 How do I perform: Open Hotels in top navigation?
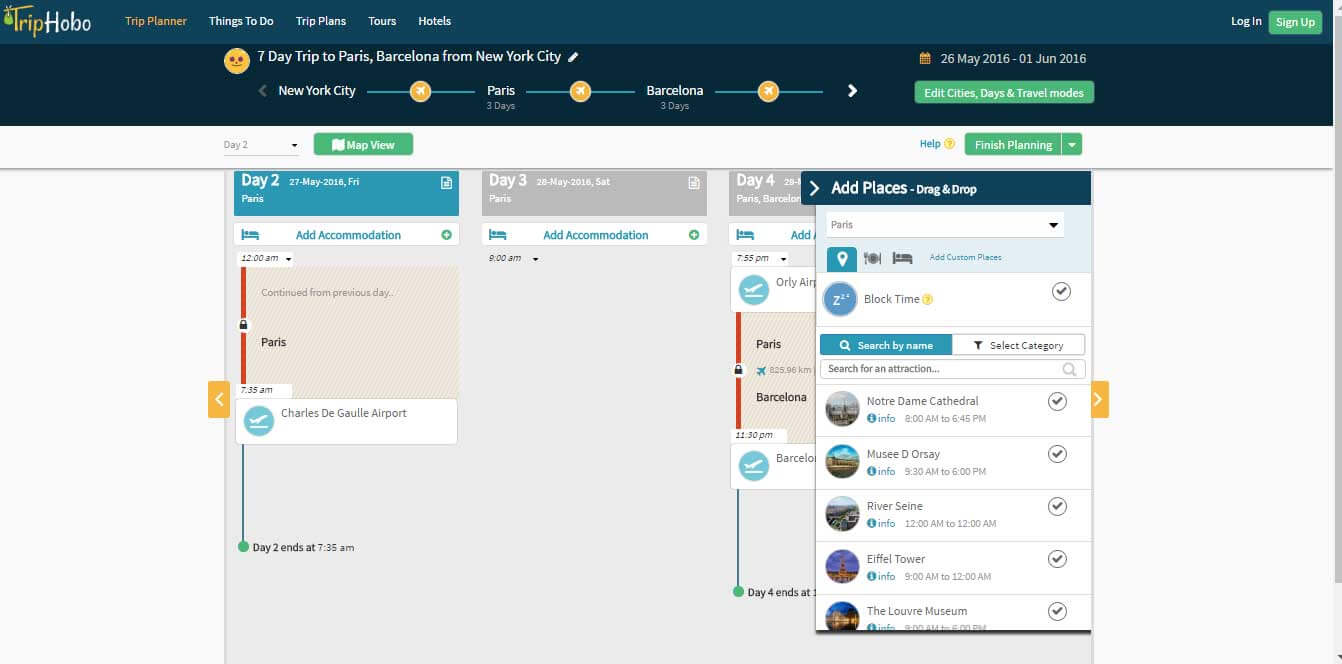pyautogui.click(x=434, y=21)
